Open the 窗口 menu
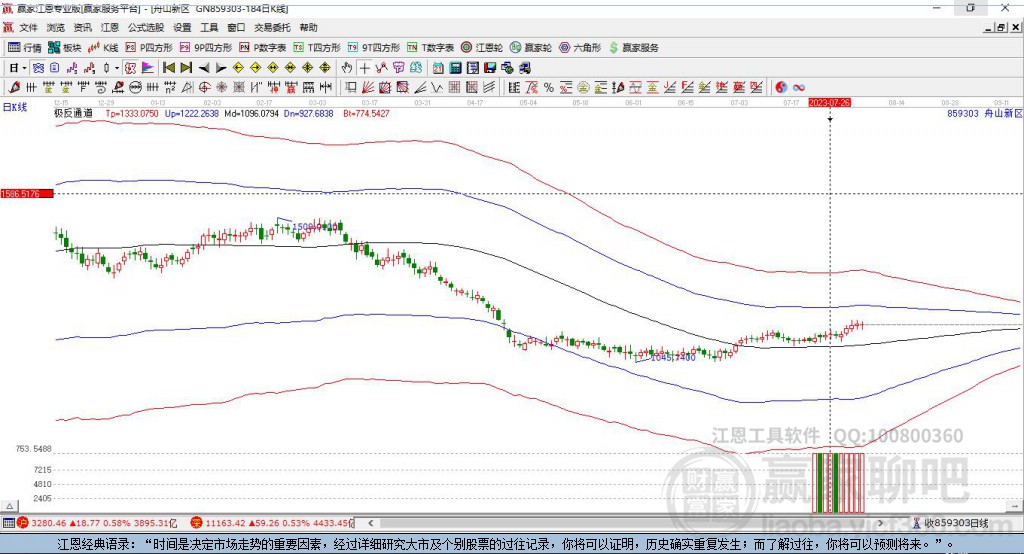The width and height of the screenshot is (1024, 554). (236, 27)
